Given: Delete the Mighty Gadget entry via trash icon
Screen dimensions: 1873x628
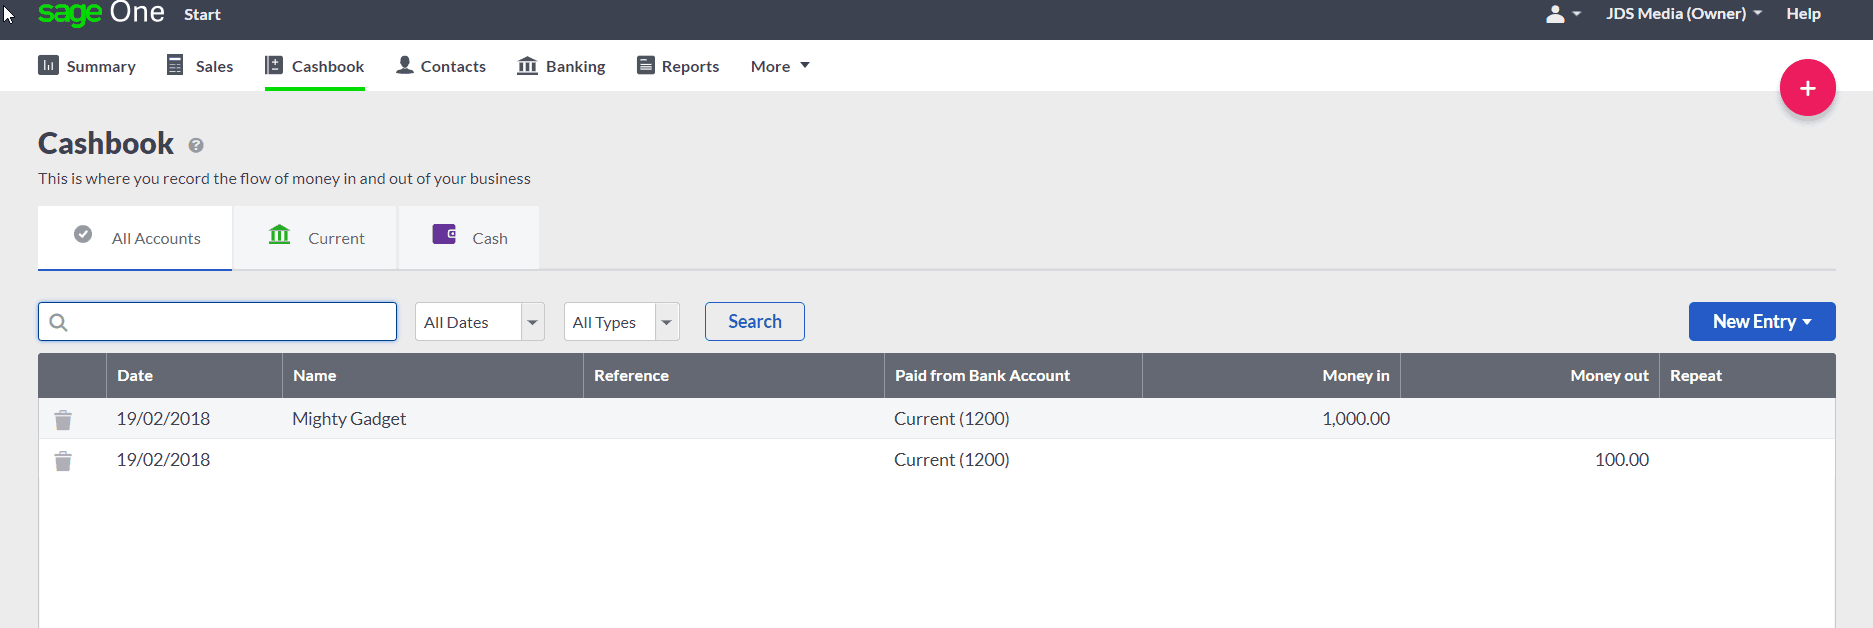Looking at the screenshot, I should (63, 420).
